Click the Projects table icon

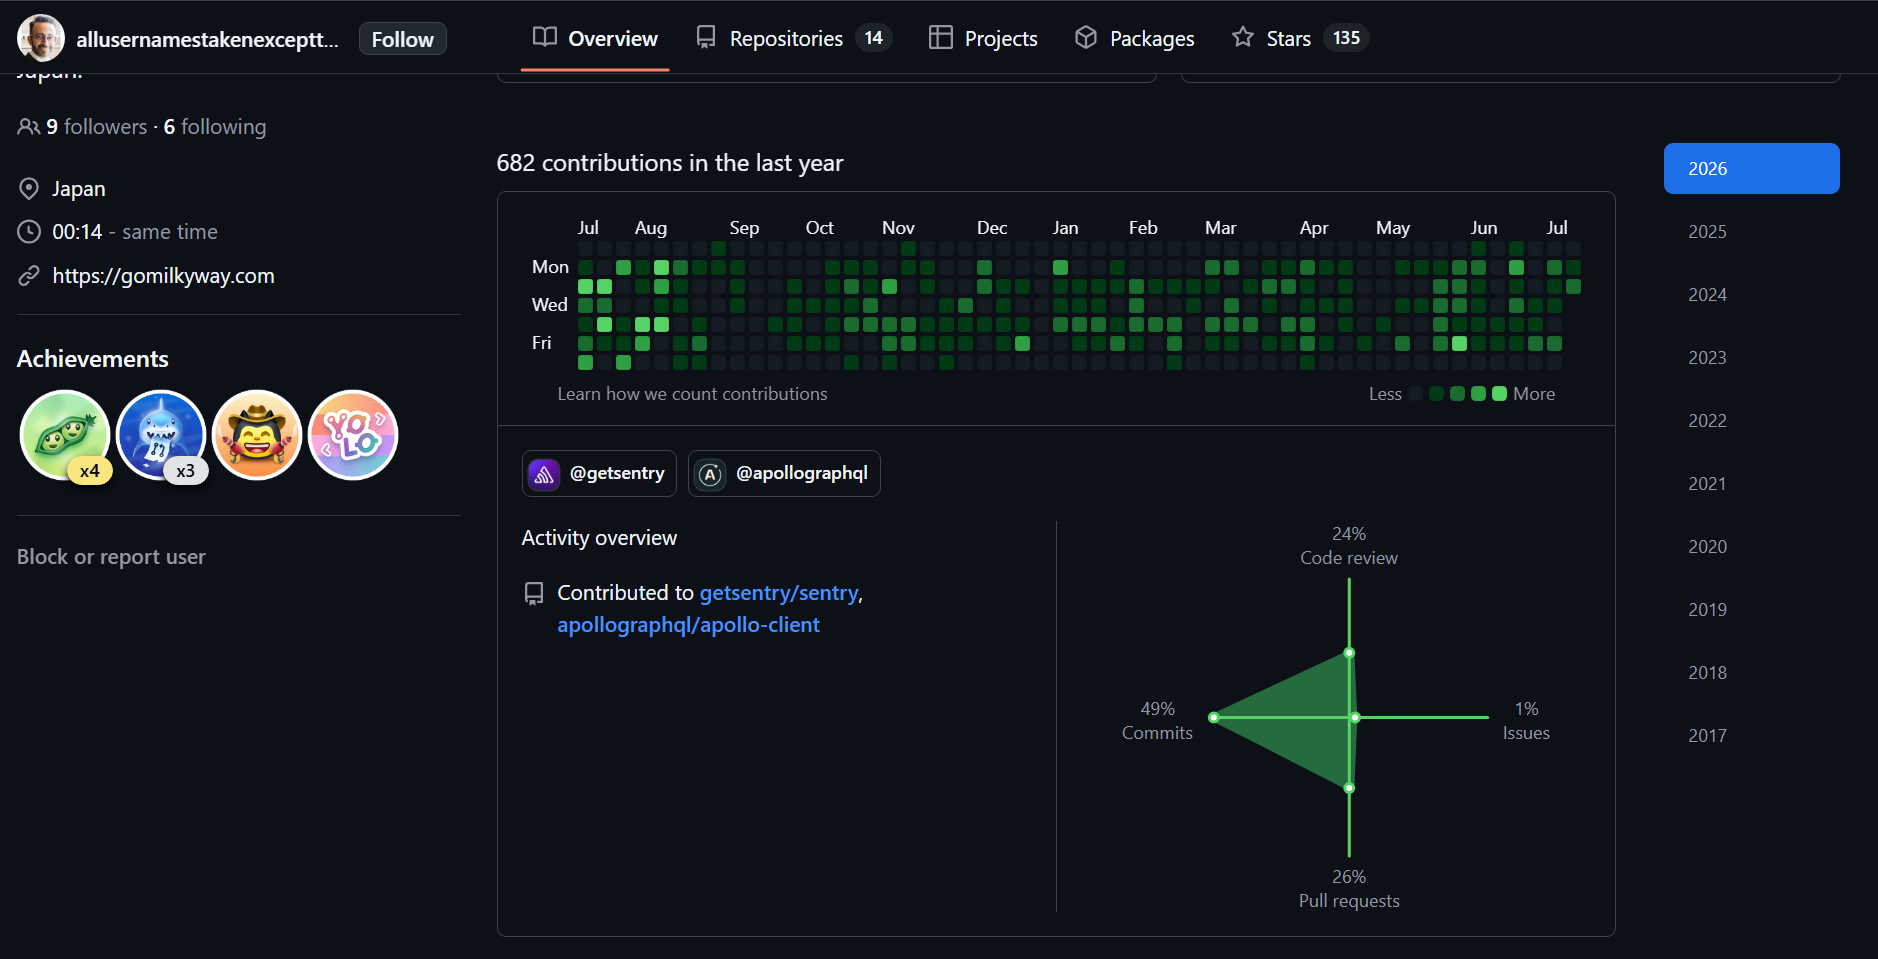coord(941,37)
